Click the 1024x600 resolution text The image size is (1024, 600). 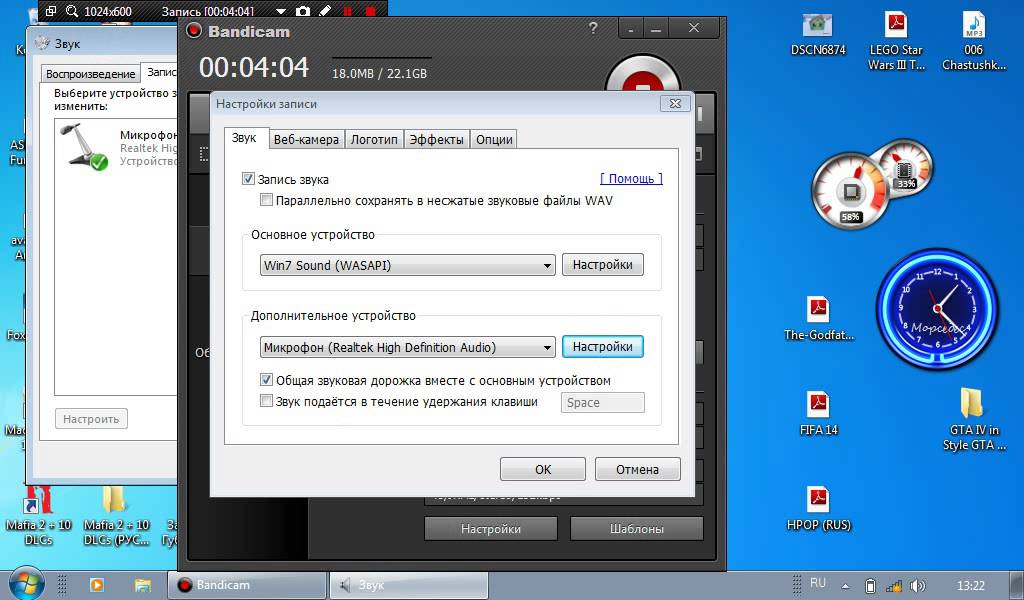tap(108, 11)
